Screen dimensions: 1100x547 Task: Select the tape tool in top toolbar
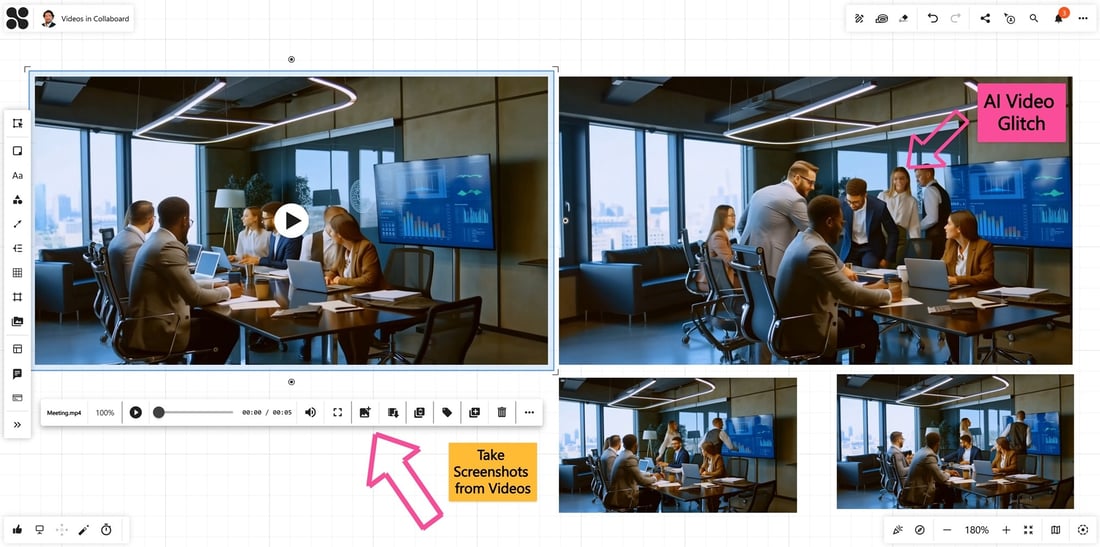click(882, 19)
